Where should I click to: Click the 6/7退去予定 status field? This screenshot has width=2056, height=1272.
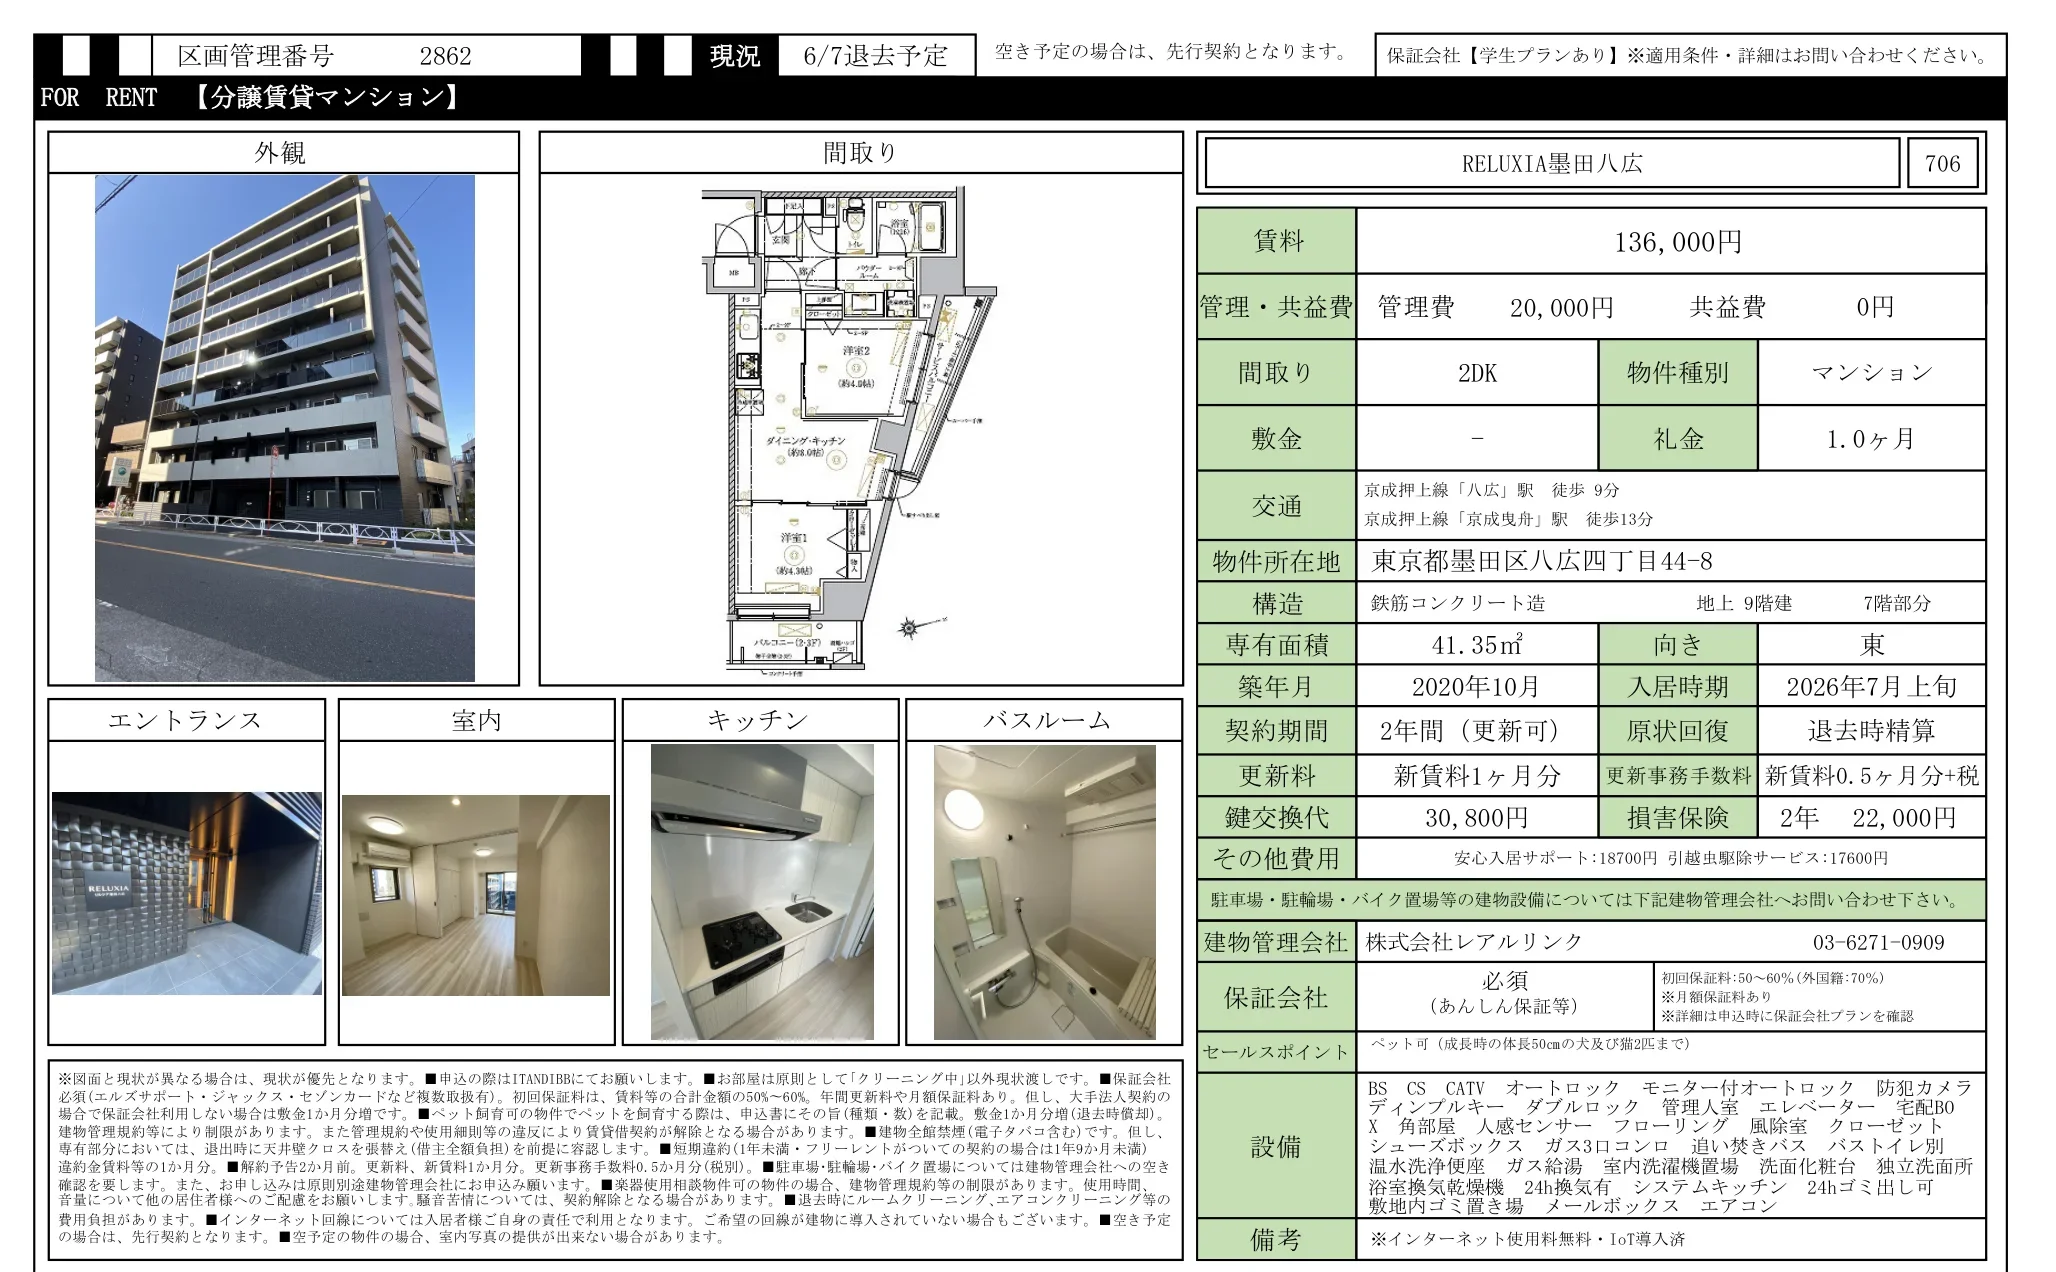875,56
